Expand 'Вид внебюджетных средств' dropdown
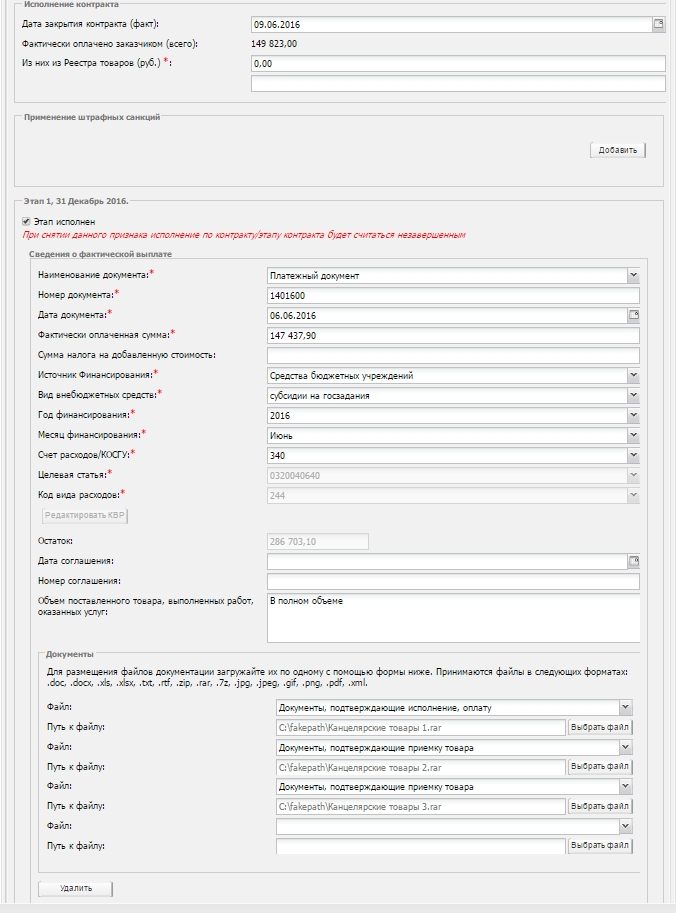The image size is (676, 913). (x=633, y=395)
